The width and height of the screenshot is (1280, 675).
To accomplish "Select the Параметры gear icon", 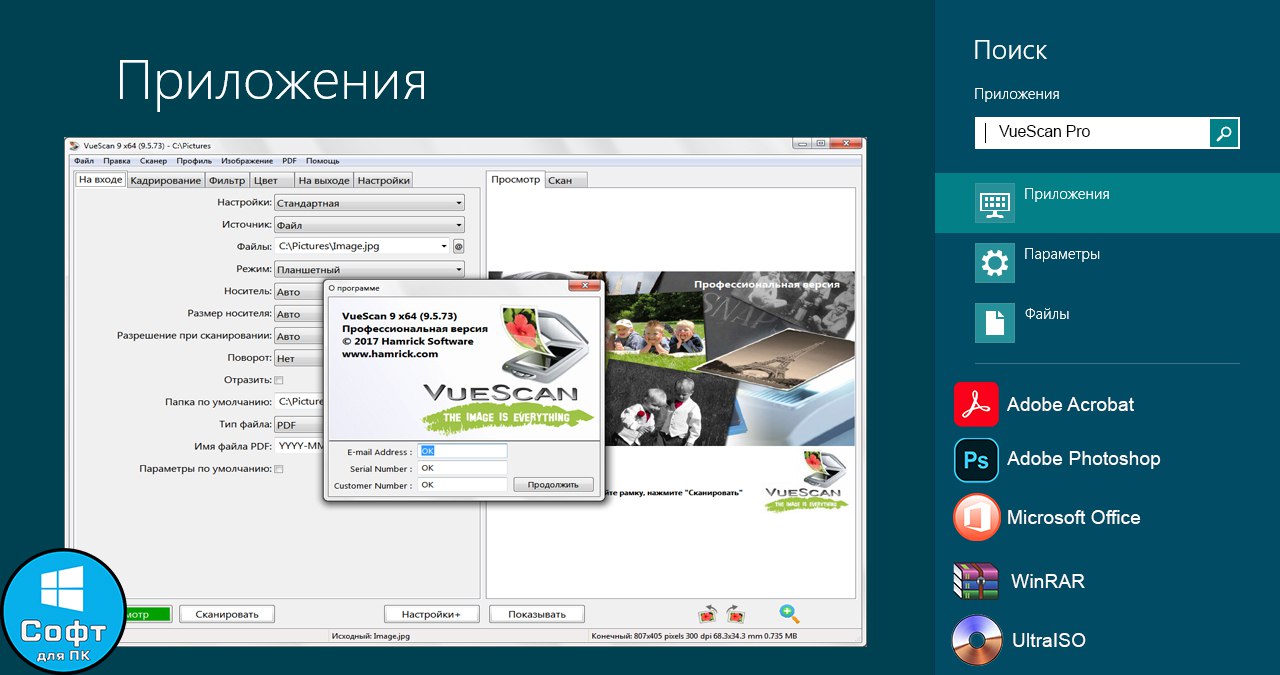I will coord(994,262).
